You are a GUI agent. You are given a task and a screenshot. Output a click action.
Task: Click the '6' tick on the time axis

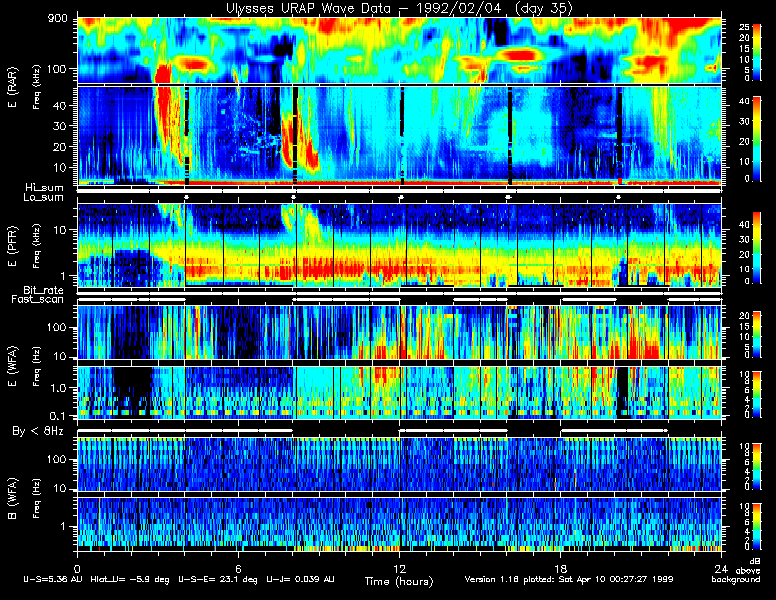pos(238,568)
